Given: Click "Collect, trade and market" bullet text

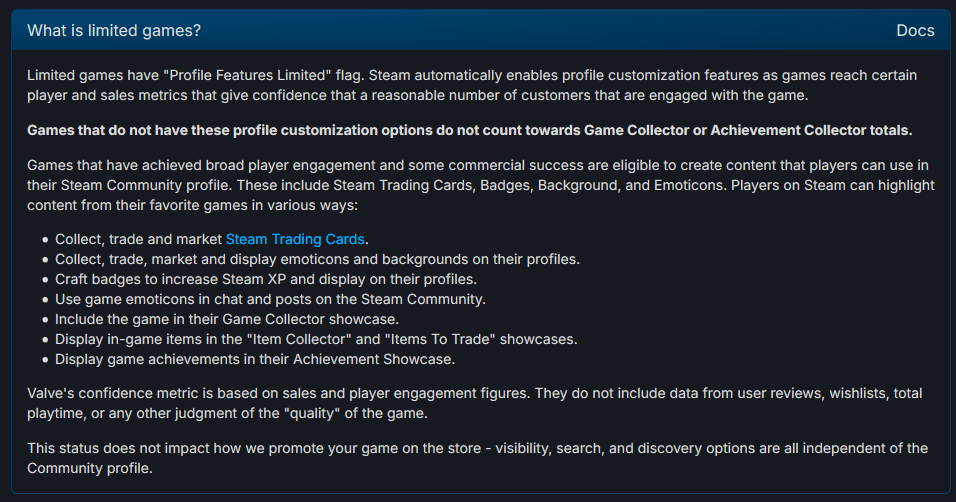Looking at the screenshot, I should click(138, 239).
